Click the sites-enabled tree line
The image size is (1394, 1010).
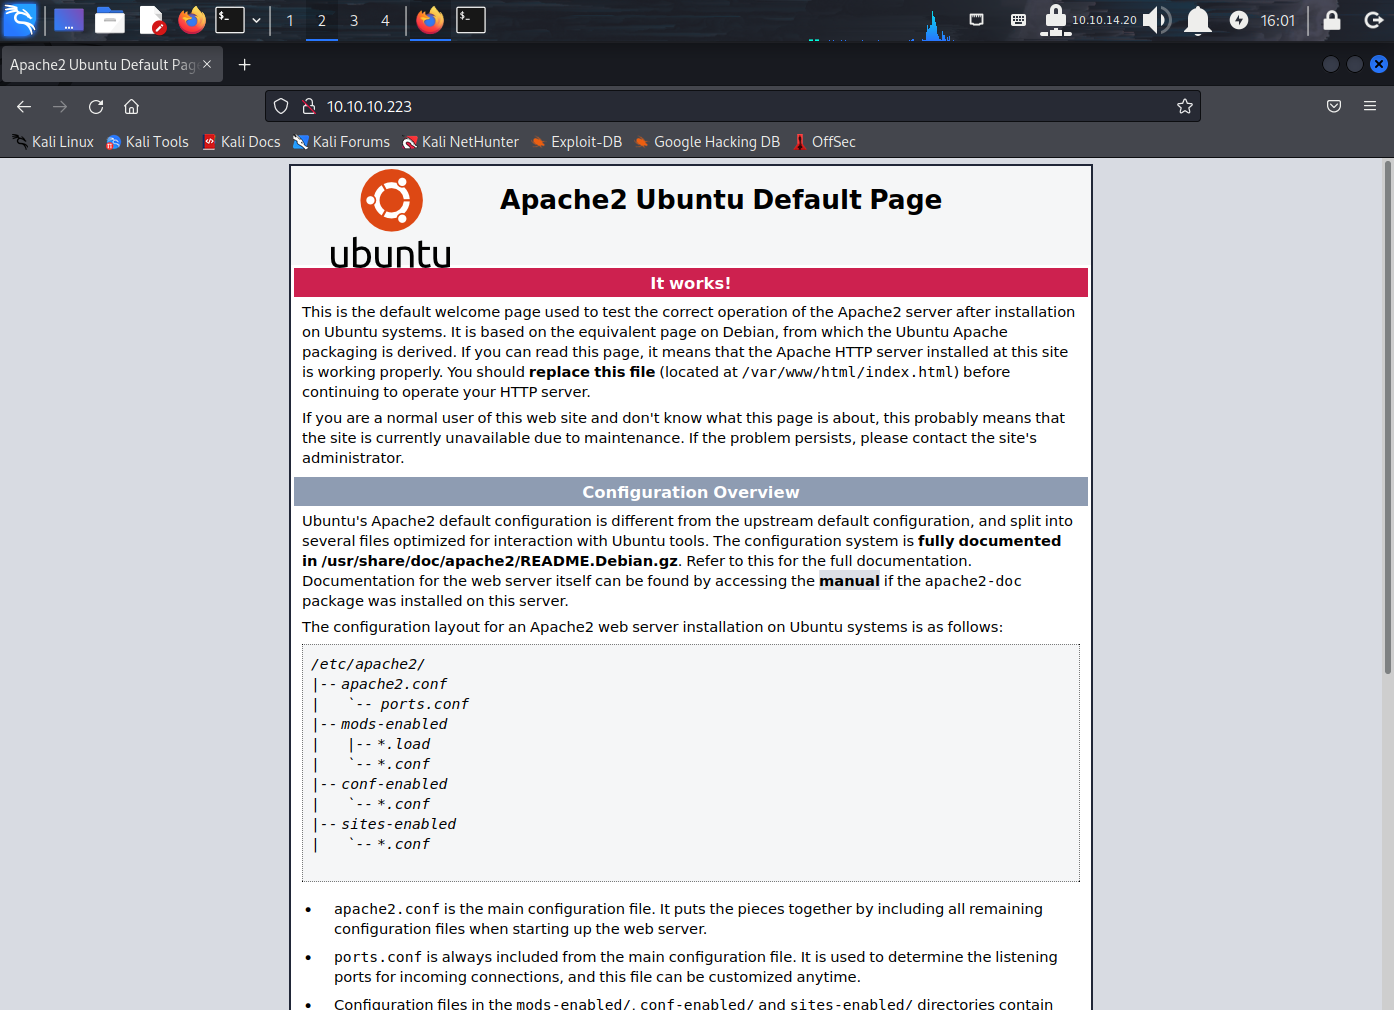(x=384, y=824)
